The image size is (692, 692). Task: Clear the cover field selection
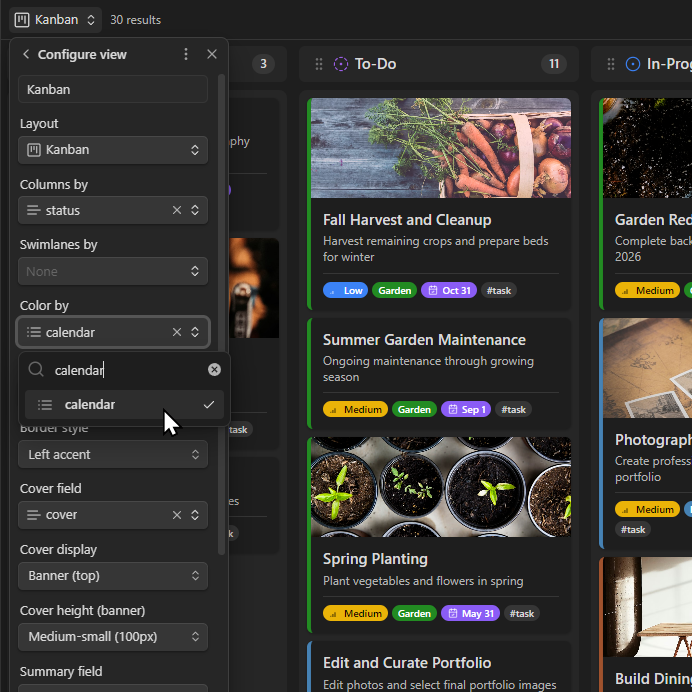(177, 515)
